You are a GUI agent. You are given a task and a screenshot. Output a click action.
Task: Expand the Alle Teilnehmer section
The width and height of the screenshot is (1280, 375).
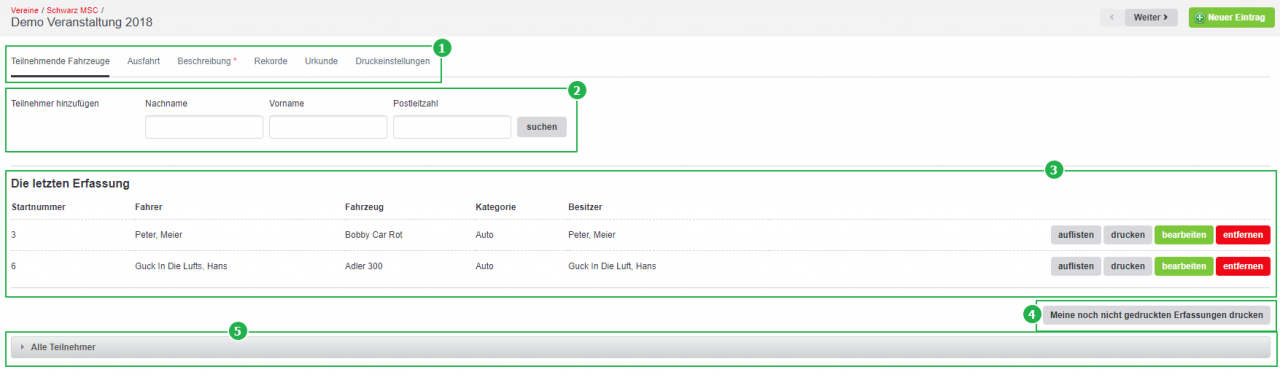click(x=640, y=347)
